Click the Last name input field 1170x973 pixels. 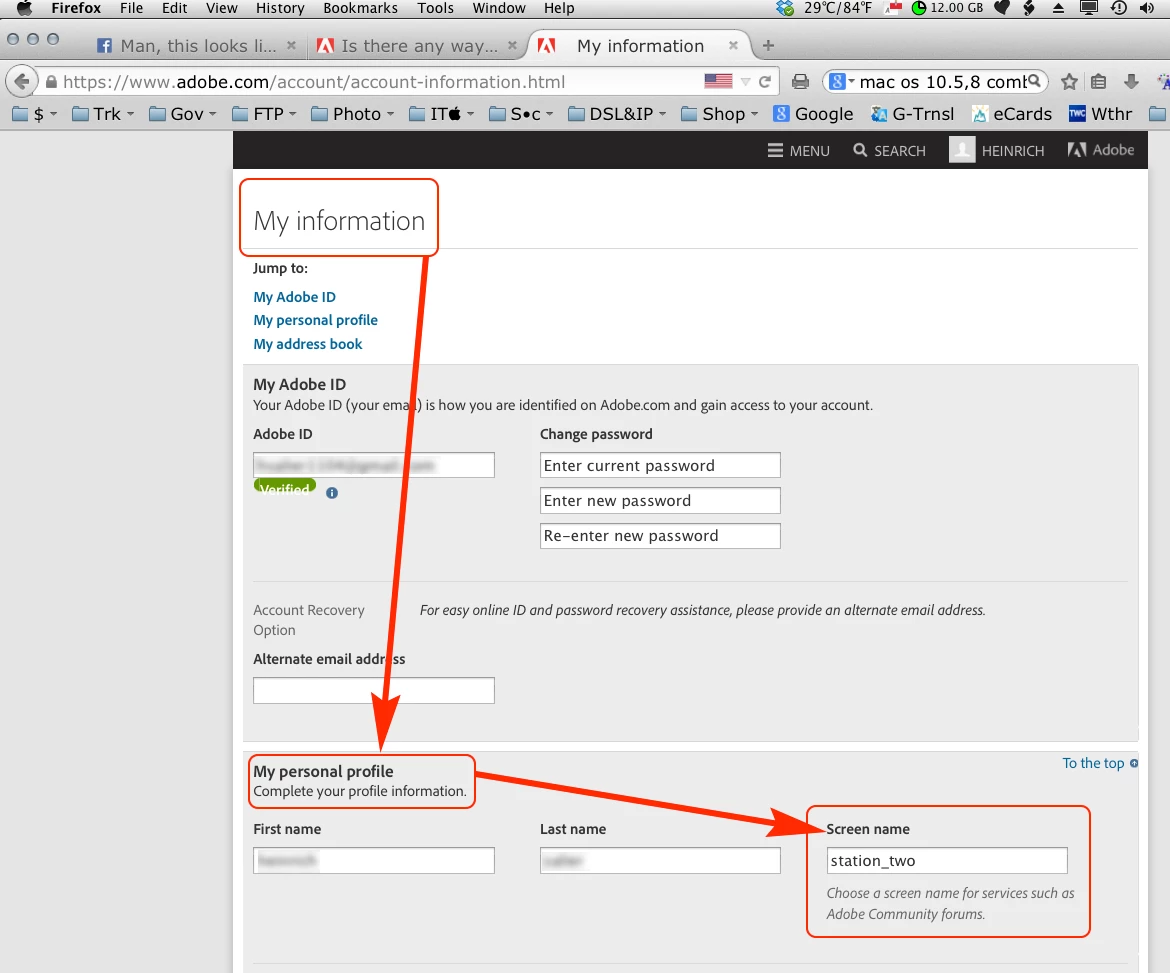(x=660, y=860)
